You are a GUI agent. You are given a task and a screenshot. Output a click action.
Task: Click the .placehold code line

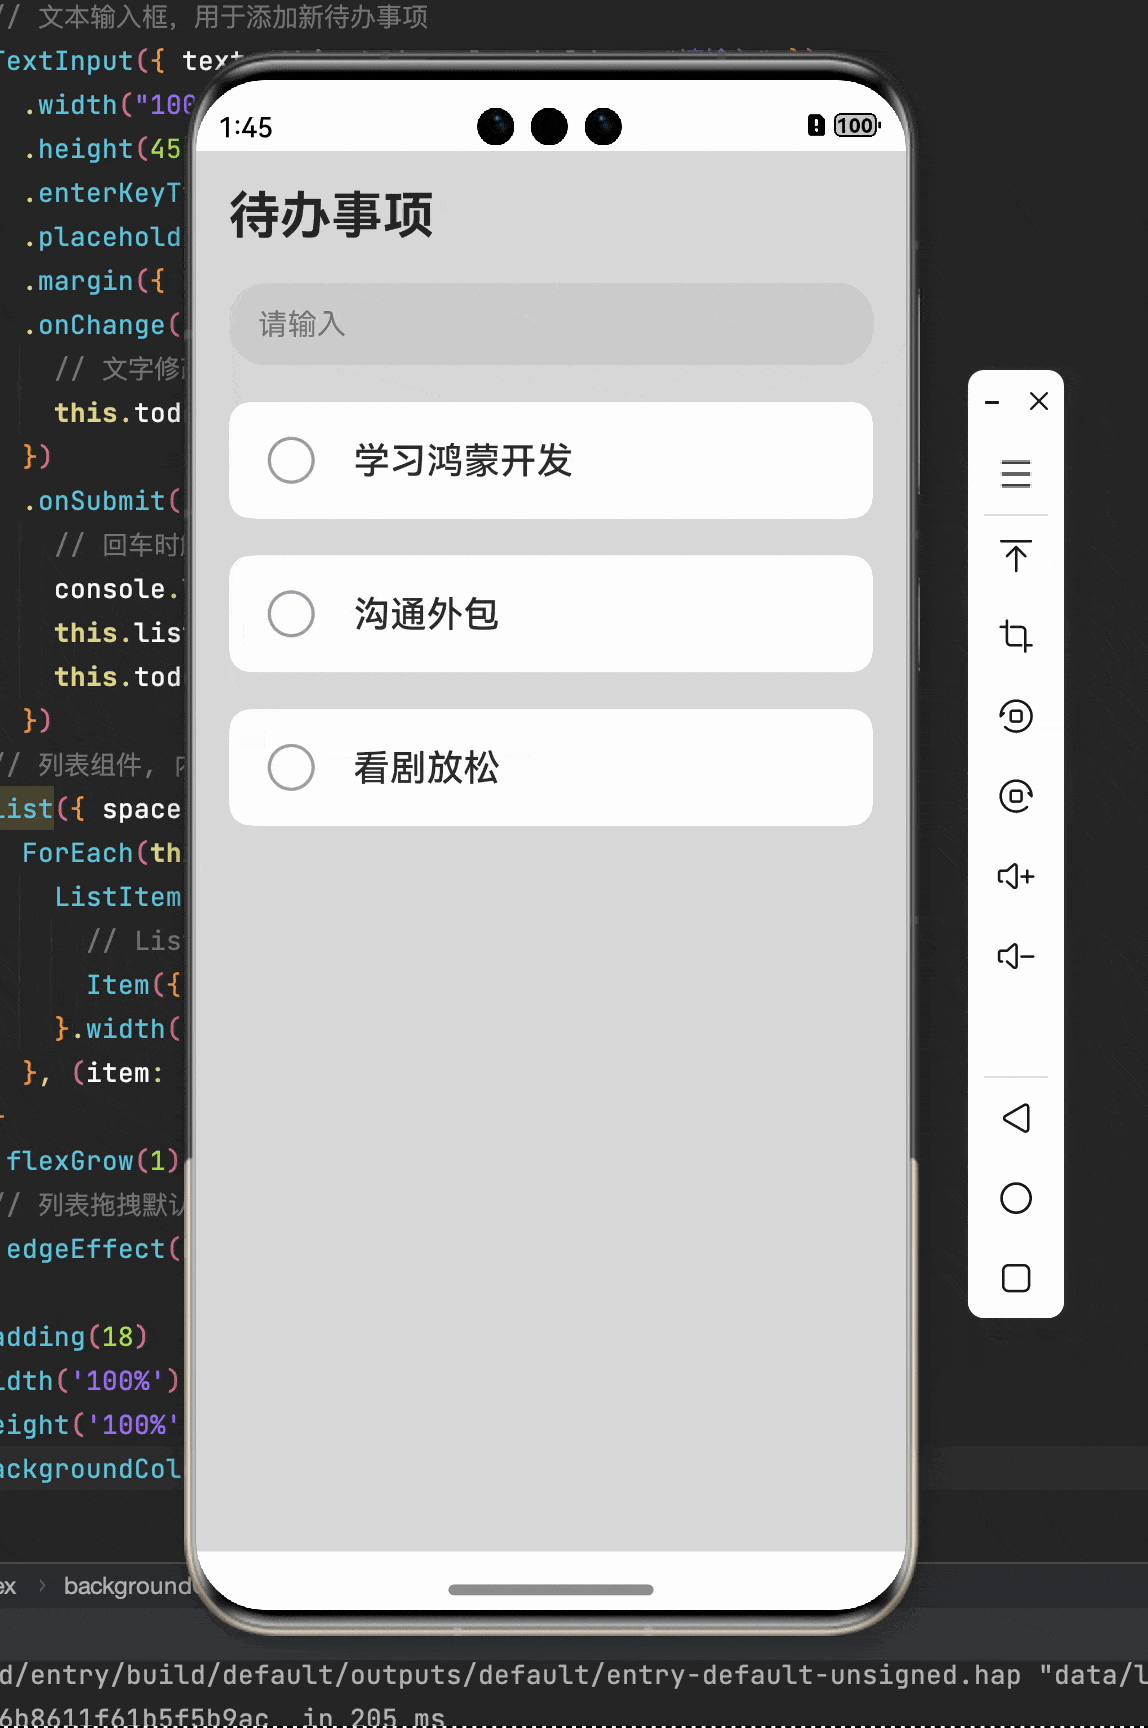102,237
